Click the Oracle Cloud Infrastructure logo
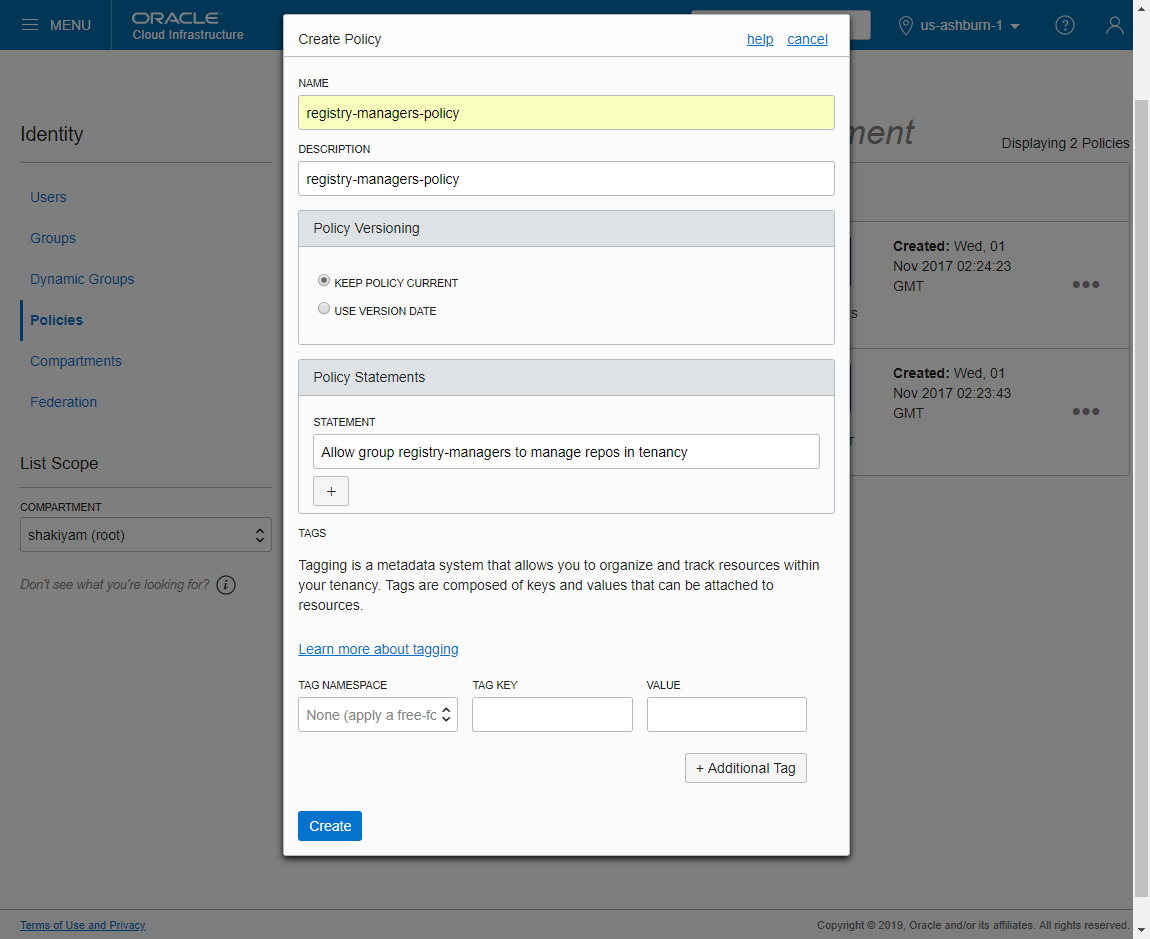 (x=176, y=24)
